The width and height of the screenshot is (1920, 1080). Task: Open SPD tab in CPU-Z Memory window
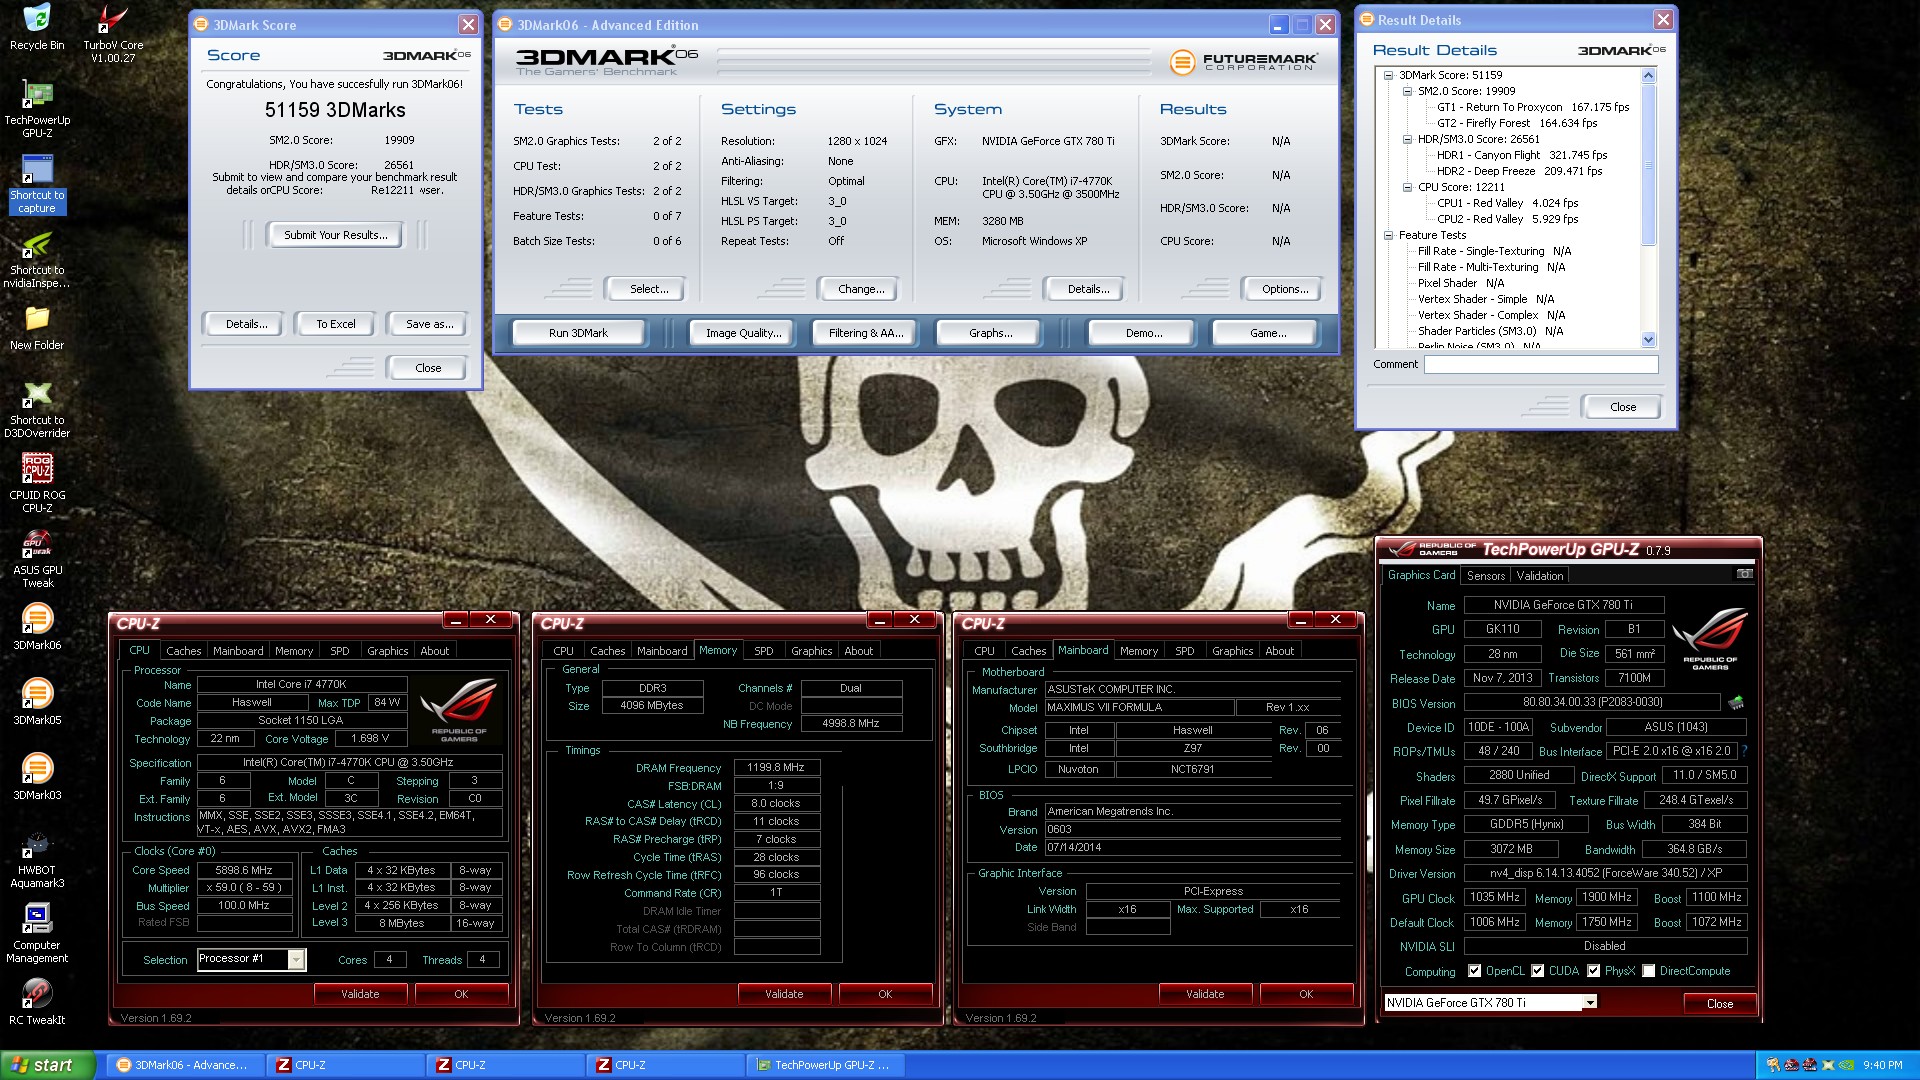point(763,651)
